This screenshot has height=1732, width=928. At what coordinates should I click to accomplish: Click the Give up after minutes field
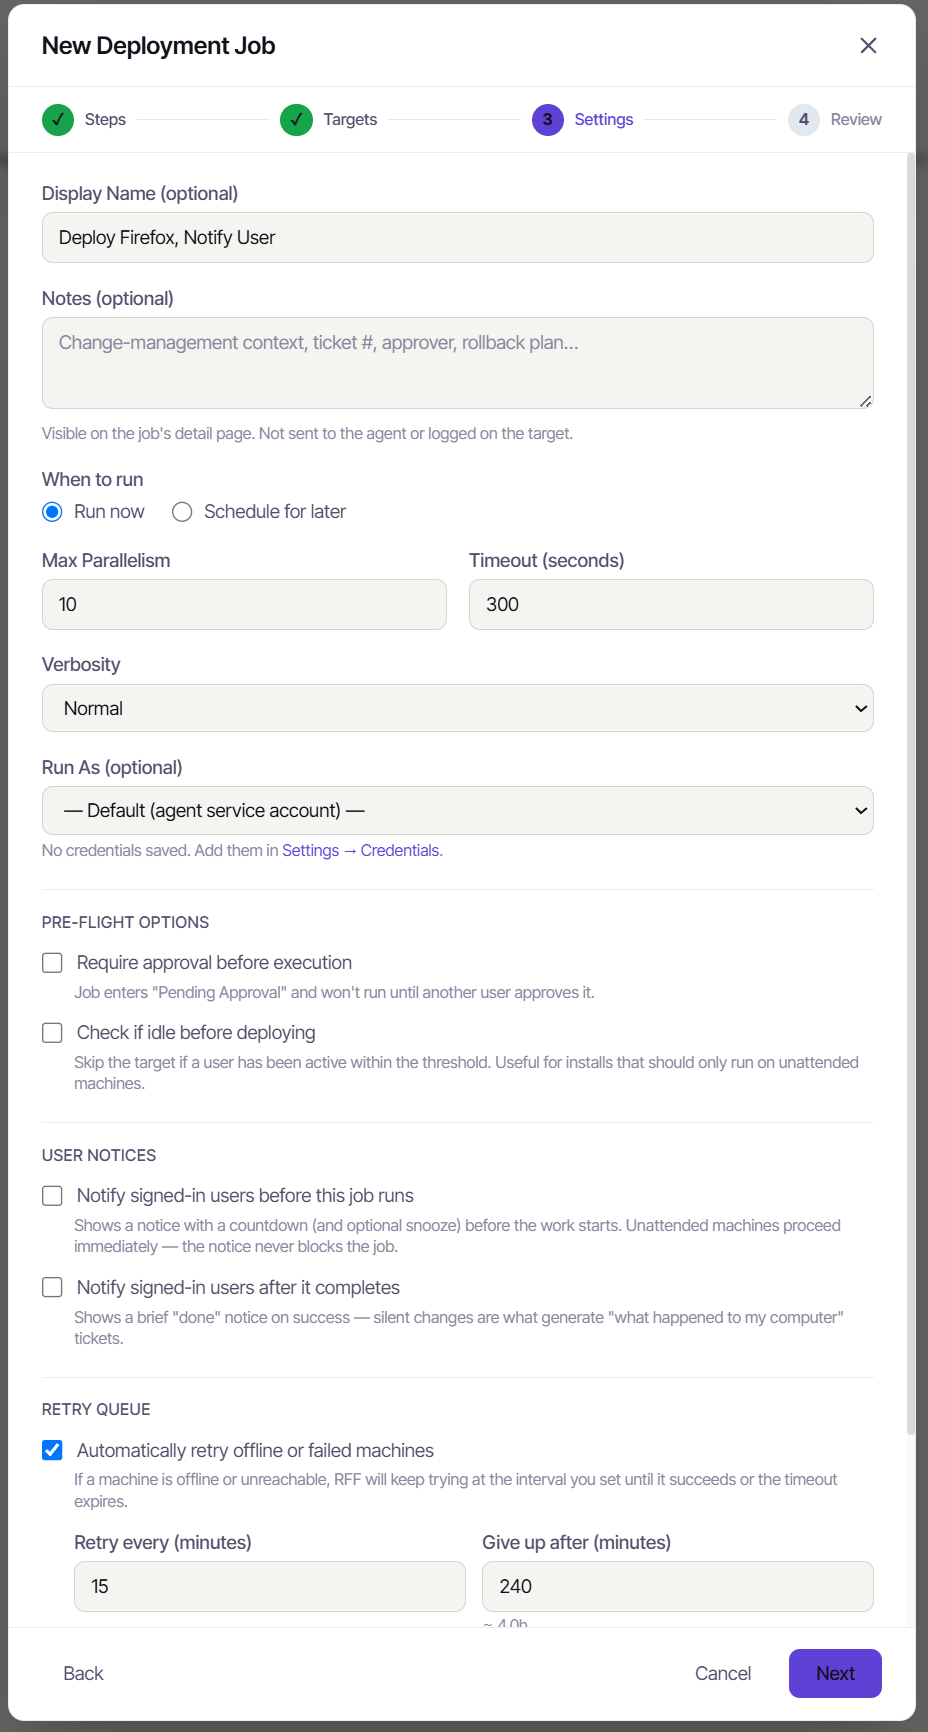[x=678, y=1587]
